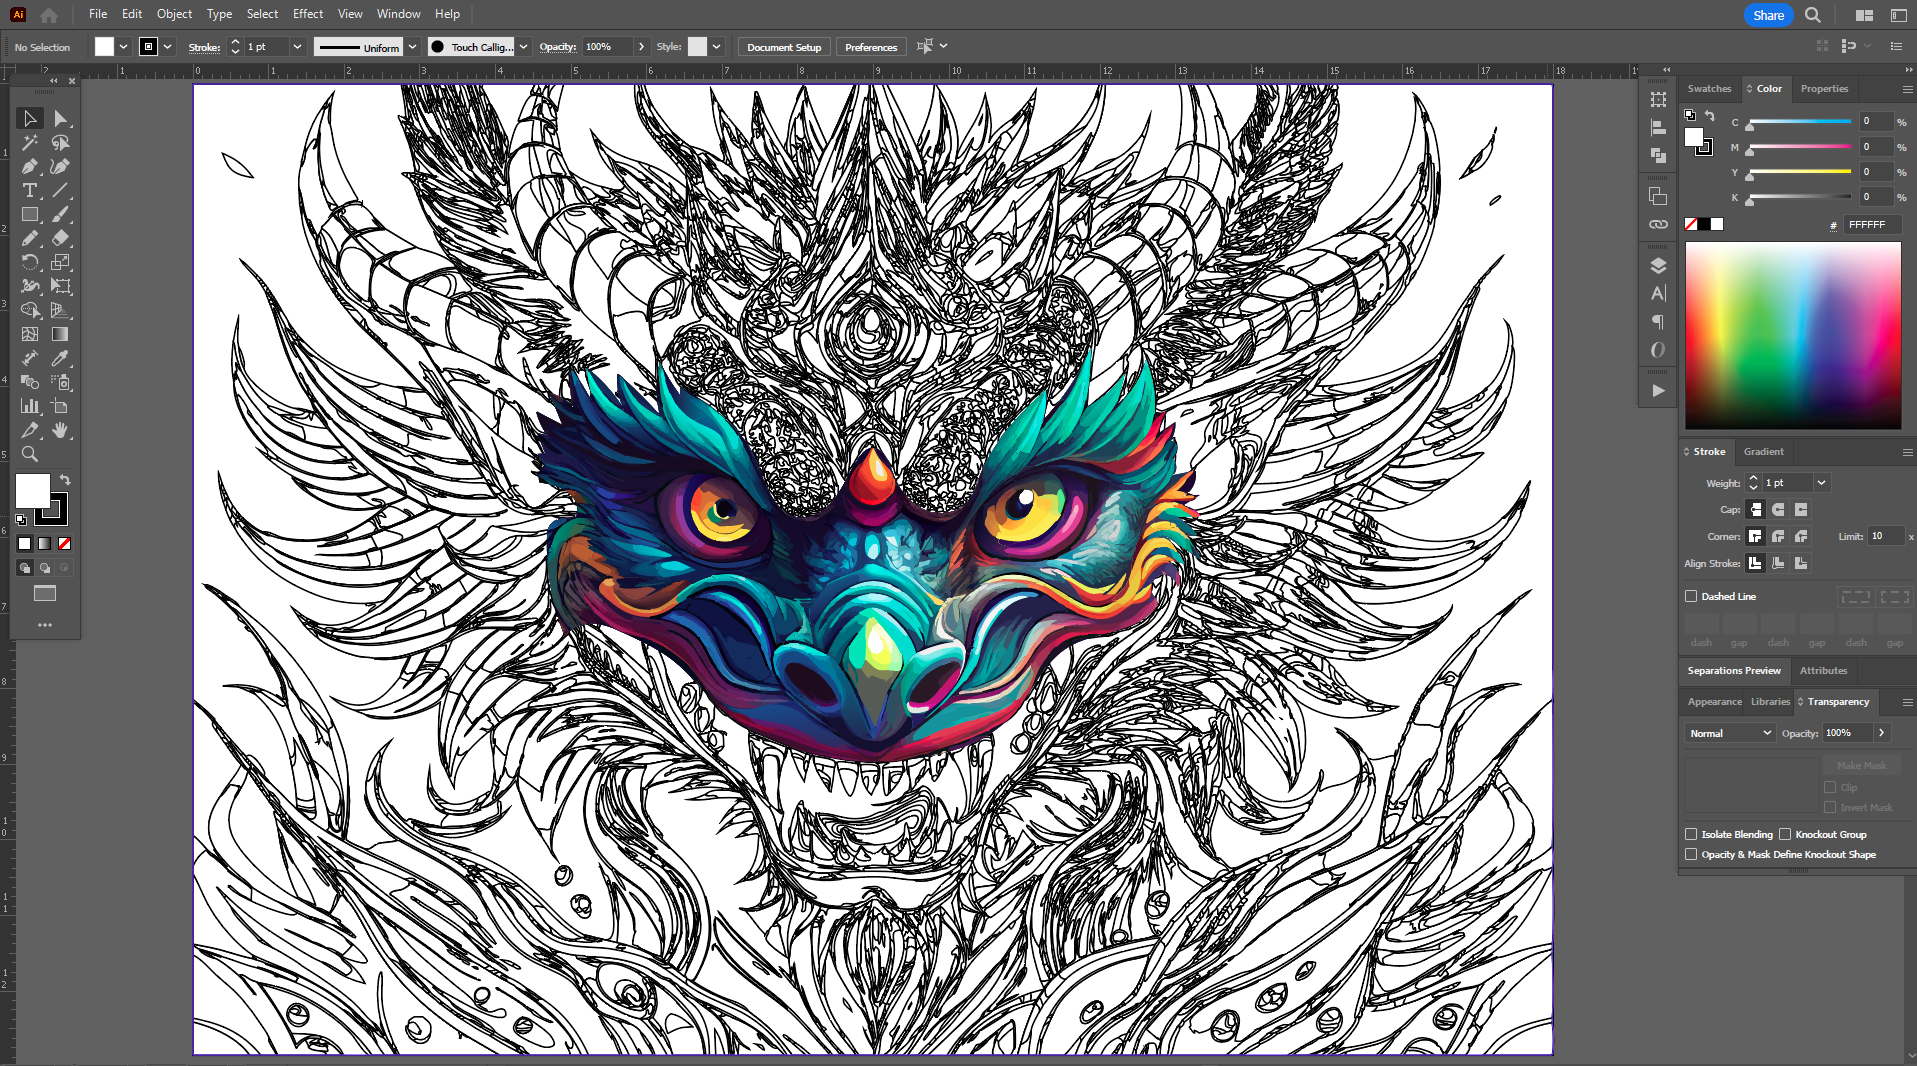1917x1066 pixels.
Task: Select the Rotate tool
Action: click(x=30, y=262)
